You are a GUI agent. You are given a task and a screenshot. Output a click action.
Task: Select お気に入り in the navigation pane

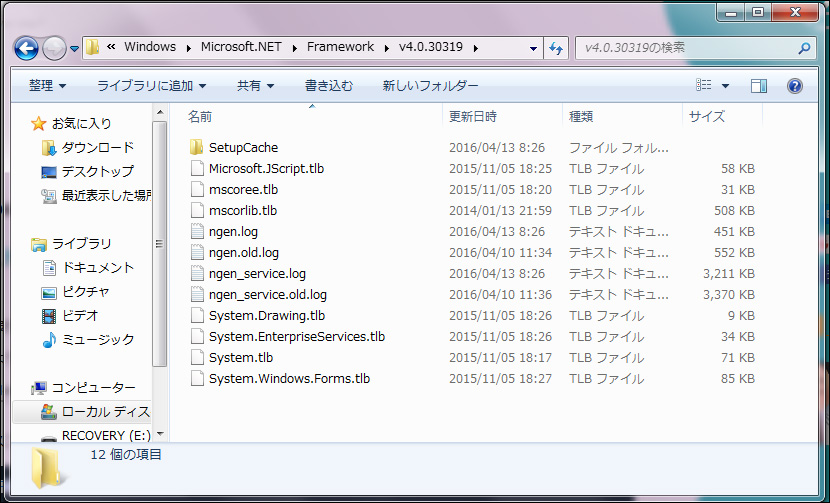click(82, 123)
